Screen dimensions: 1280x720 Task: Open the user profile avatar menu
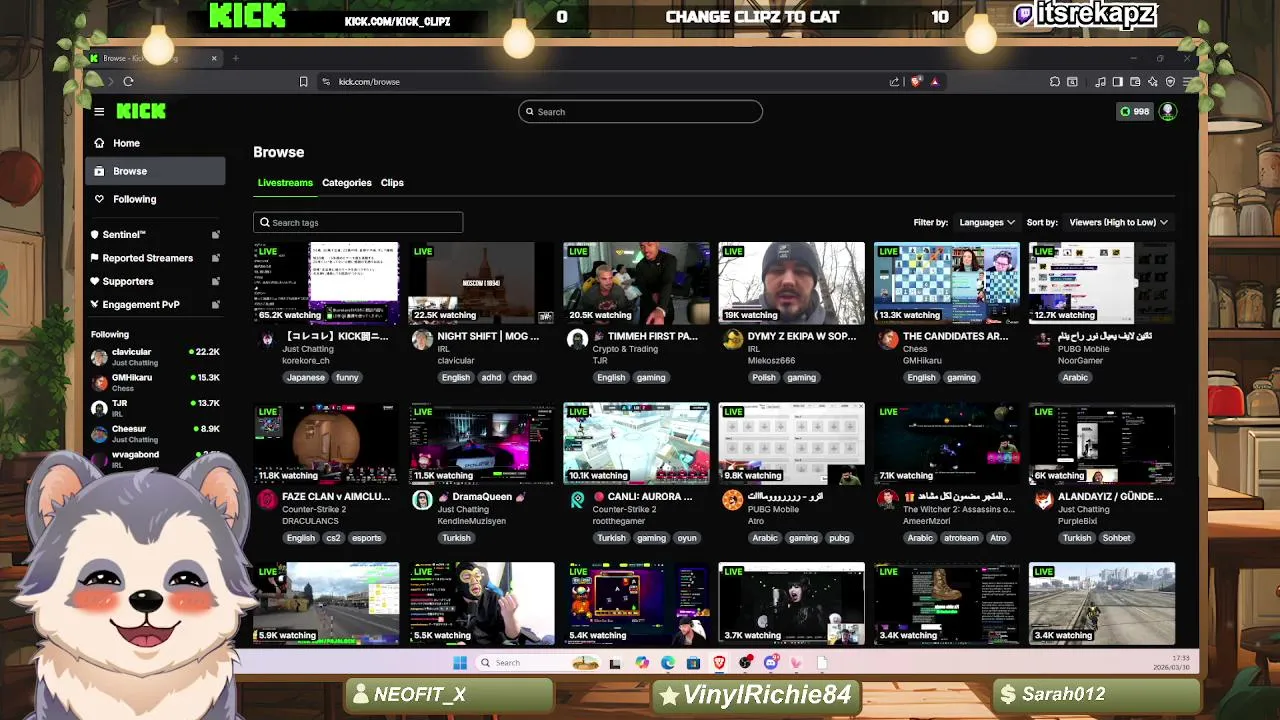tap(1167, 112)
